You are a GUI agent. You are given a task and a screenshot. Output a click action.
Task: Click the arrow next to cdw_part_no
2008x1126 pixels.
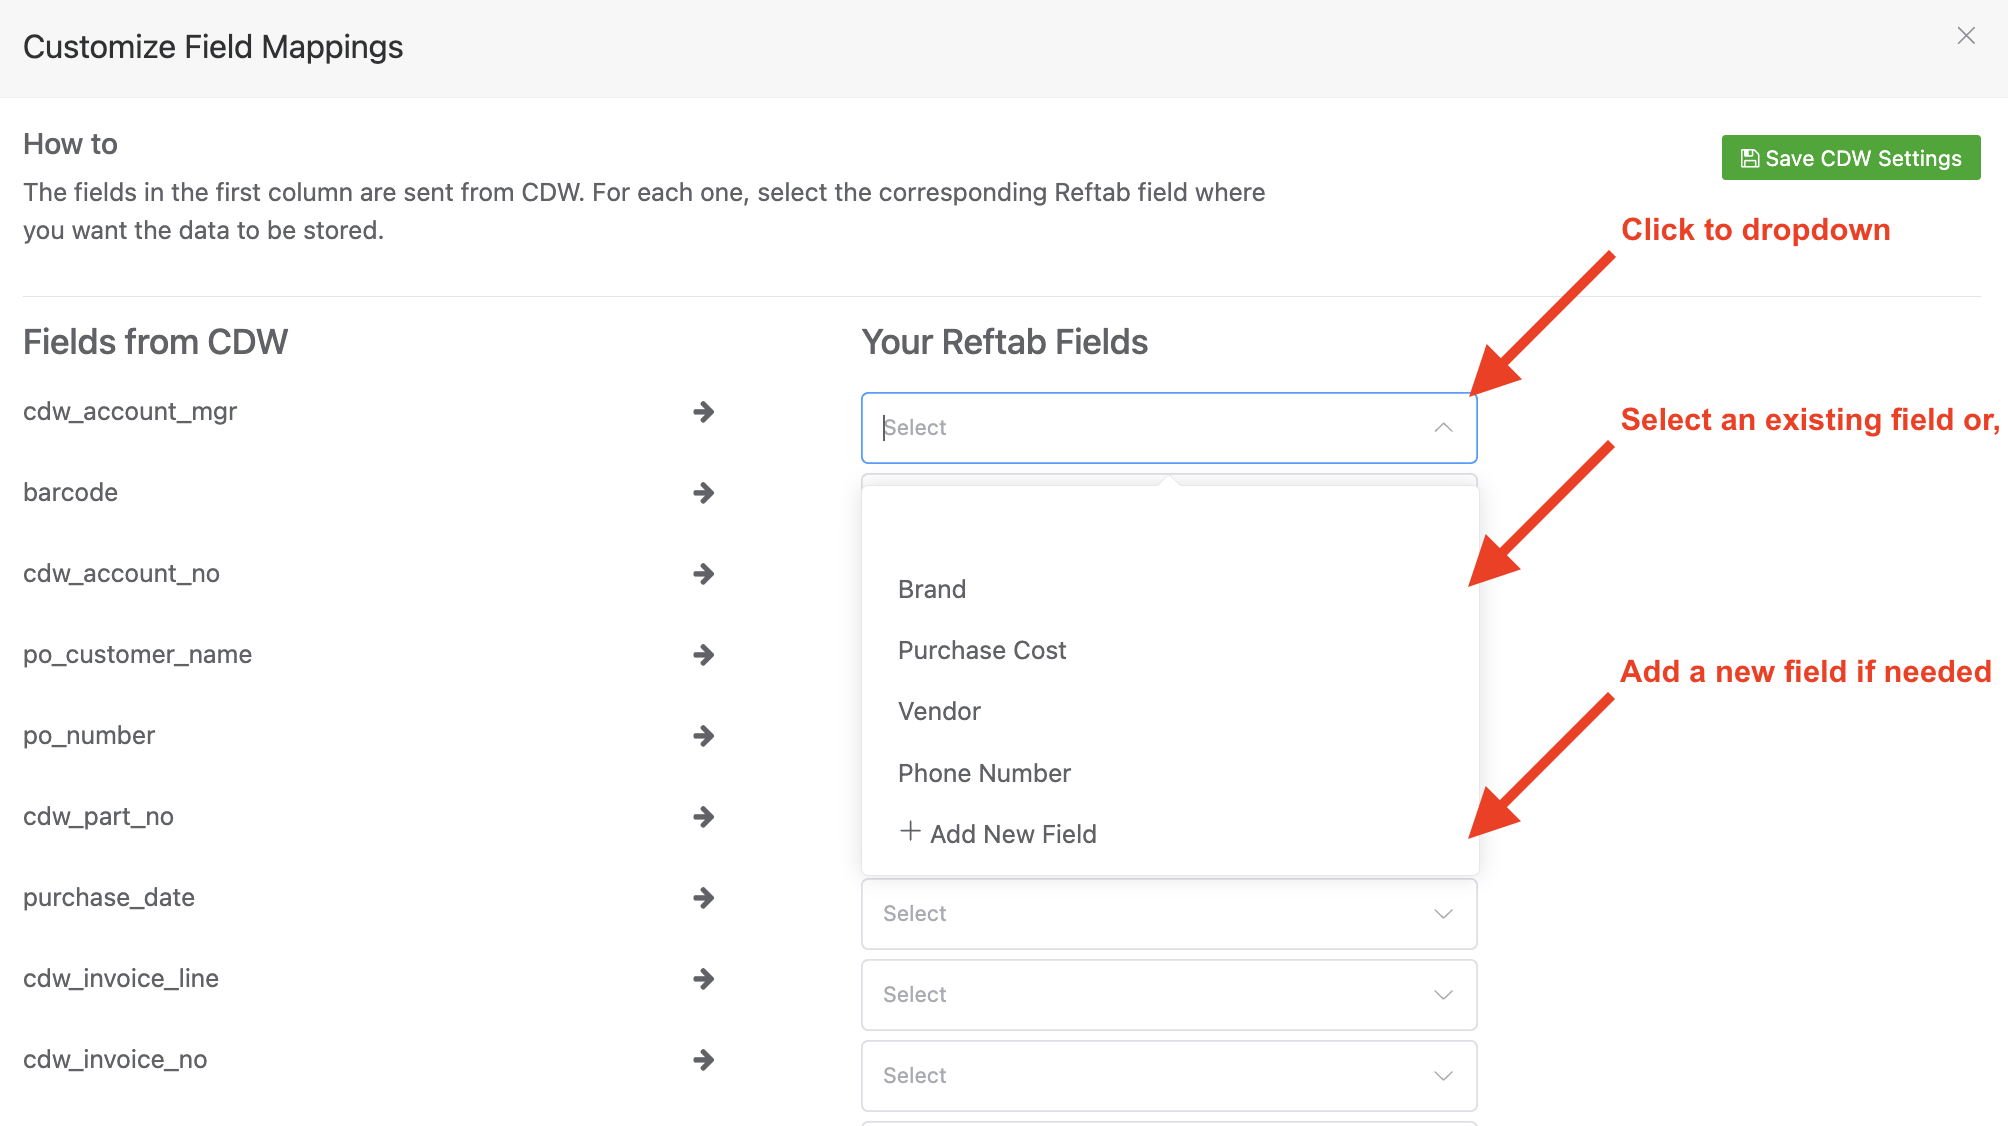click(704, 817)
